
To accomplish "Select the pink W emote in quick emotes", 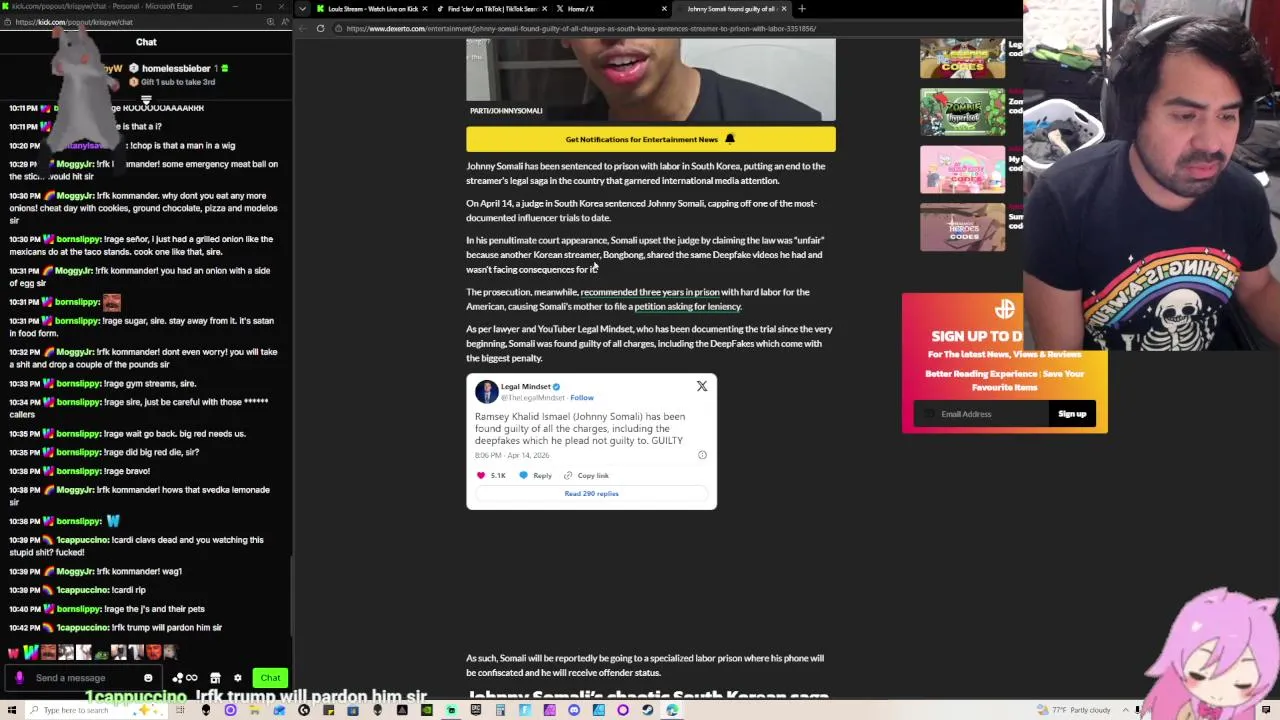I will (x=13, y=653).
